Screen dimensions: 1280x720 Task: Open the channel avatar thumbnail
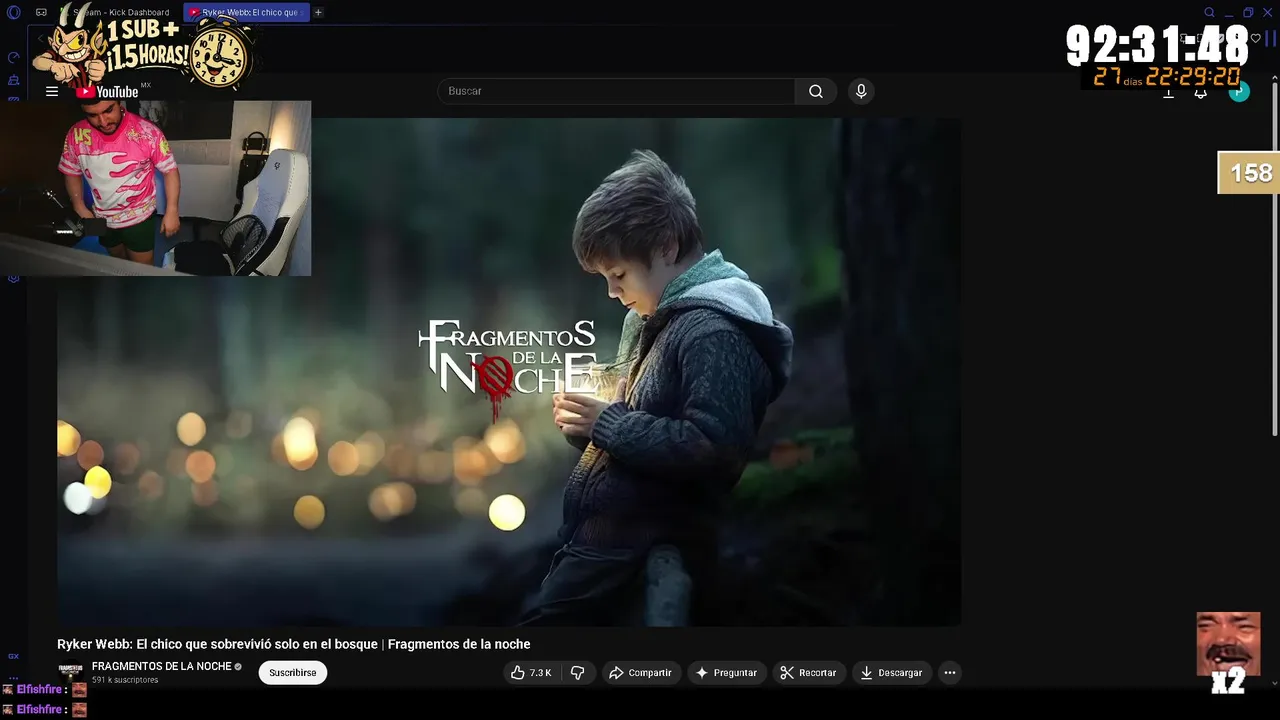pos(70,673)
